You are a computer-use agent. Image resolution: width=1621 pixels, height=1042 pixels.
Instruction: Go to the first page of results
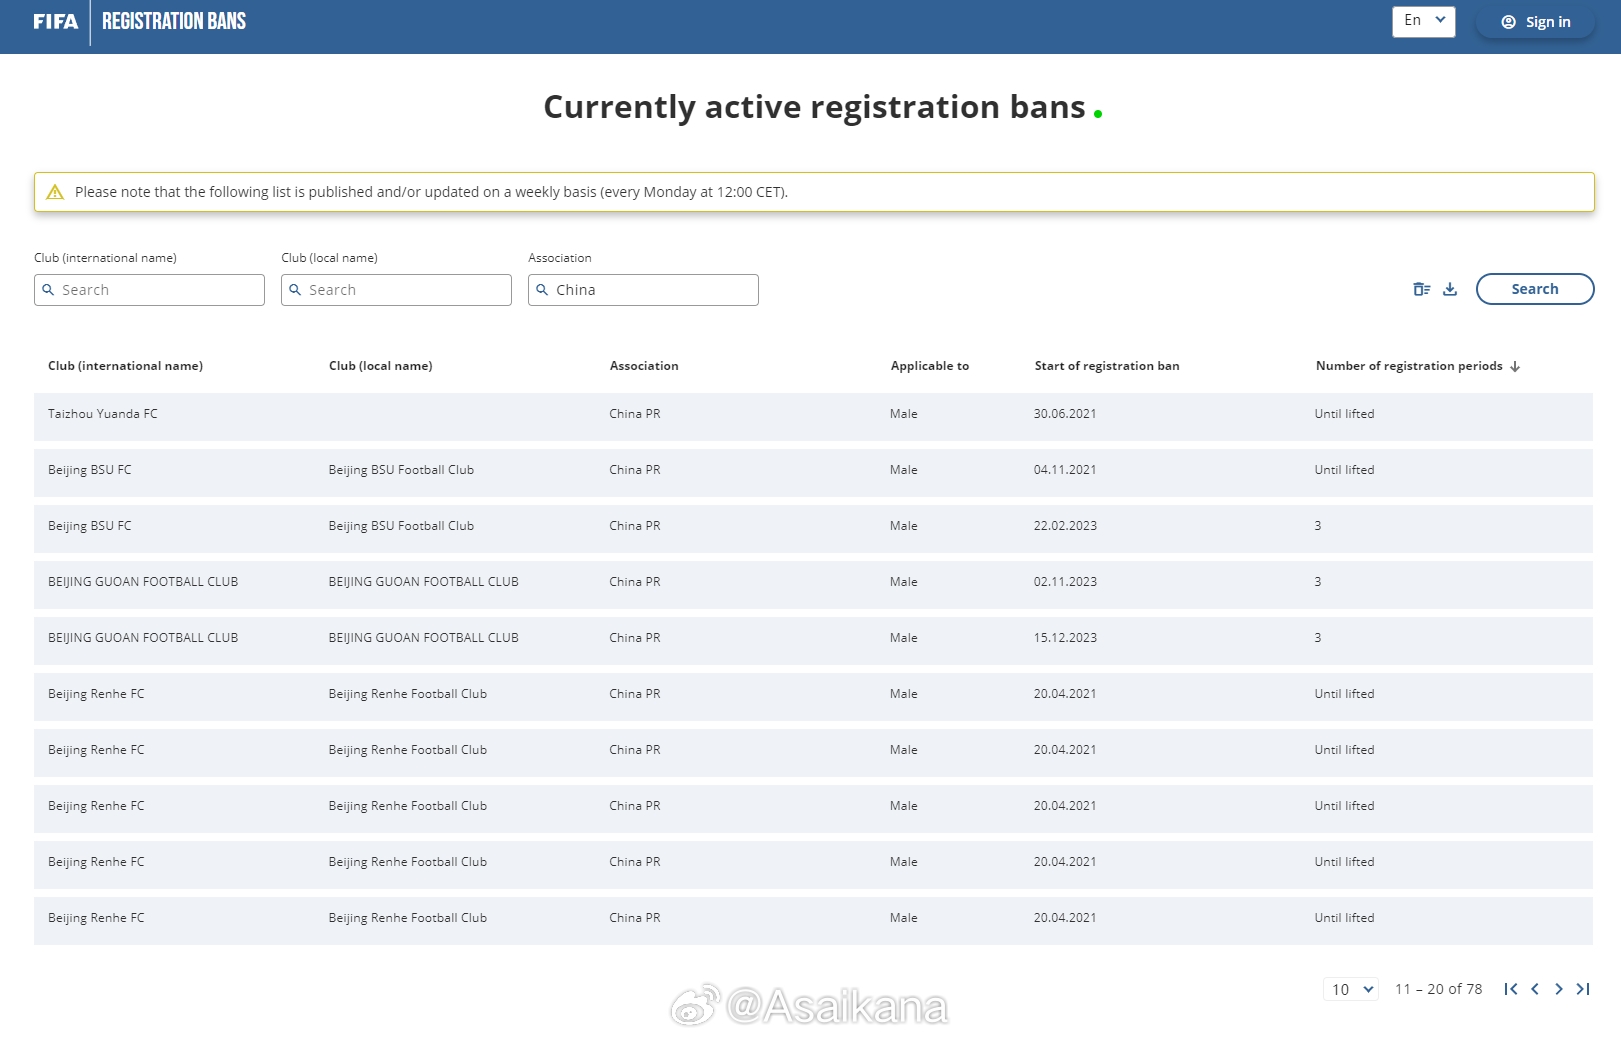[1510, 989]
